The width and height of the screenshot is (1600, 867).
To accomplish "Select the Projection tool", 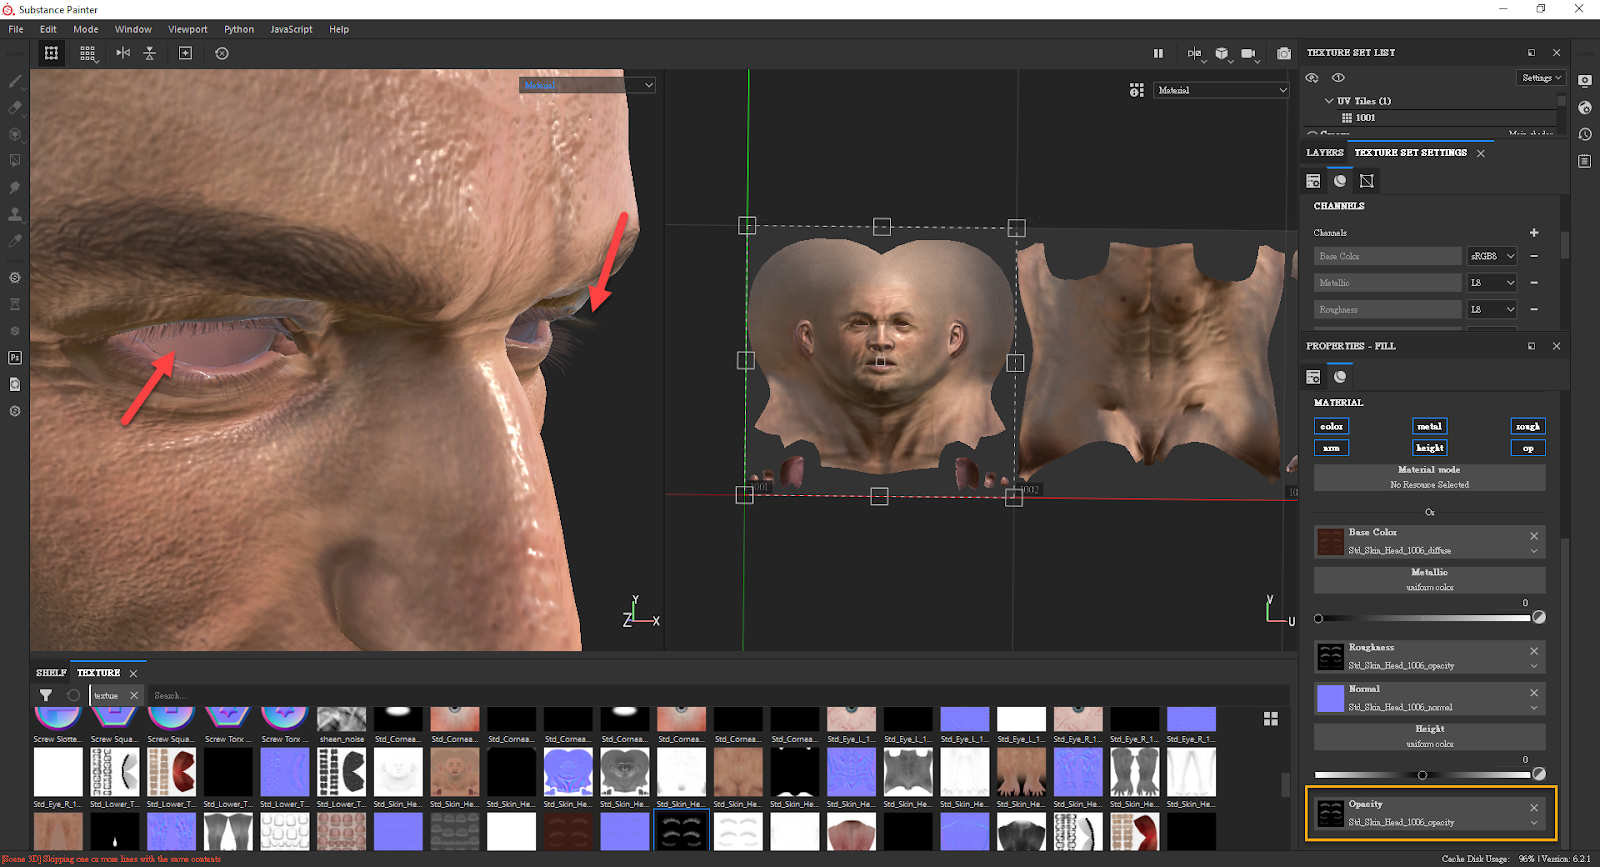I will tap(15, 134).
